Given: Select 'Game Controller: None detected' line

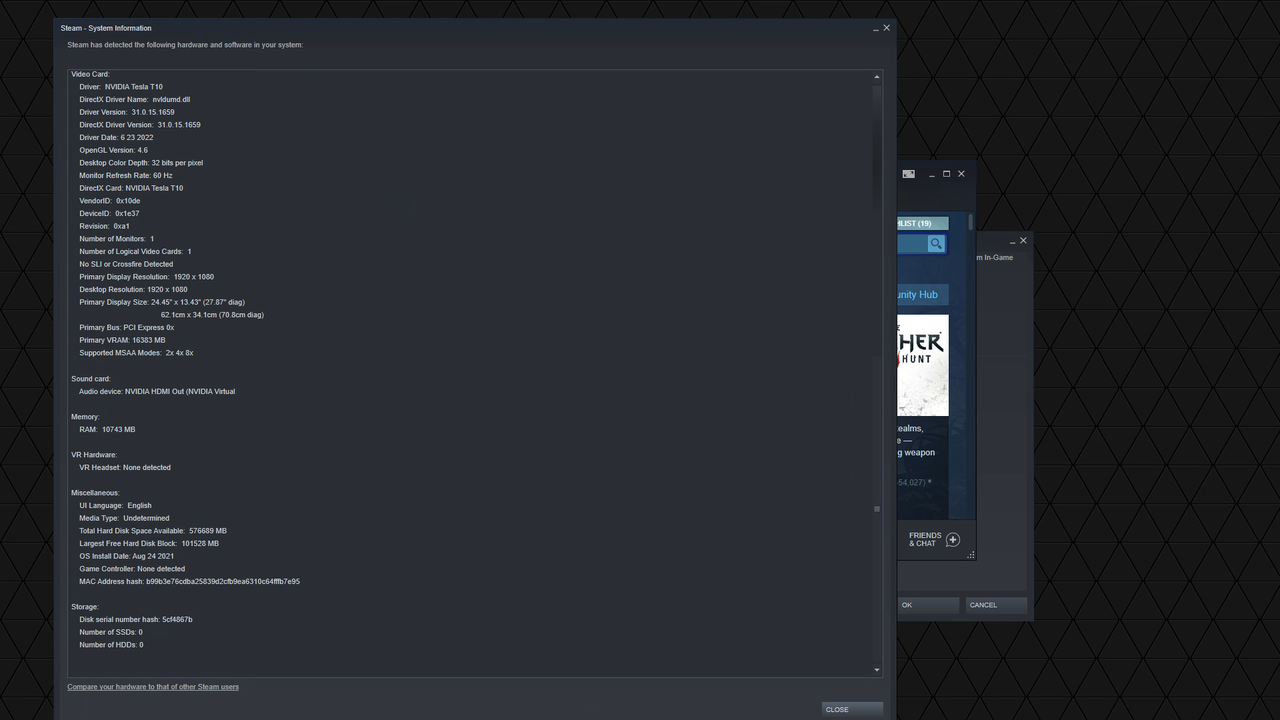Looking at the screenshot, I should click(x=132, y=569).
